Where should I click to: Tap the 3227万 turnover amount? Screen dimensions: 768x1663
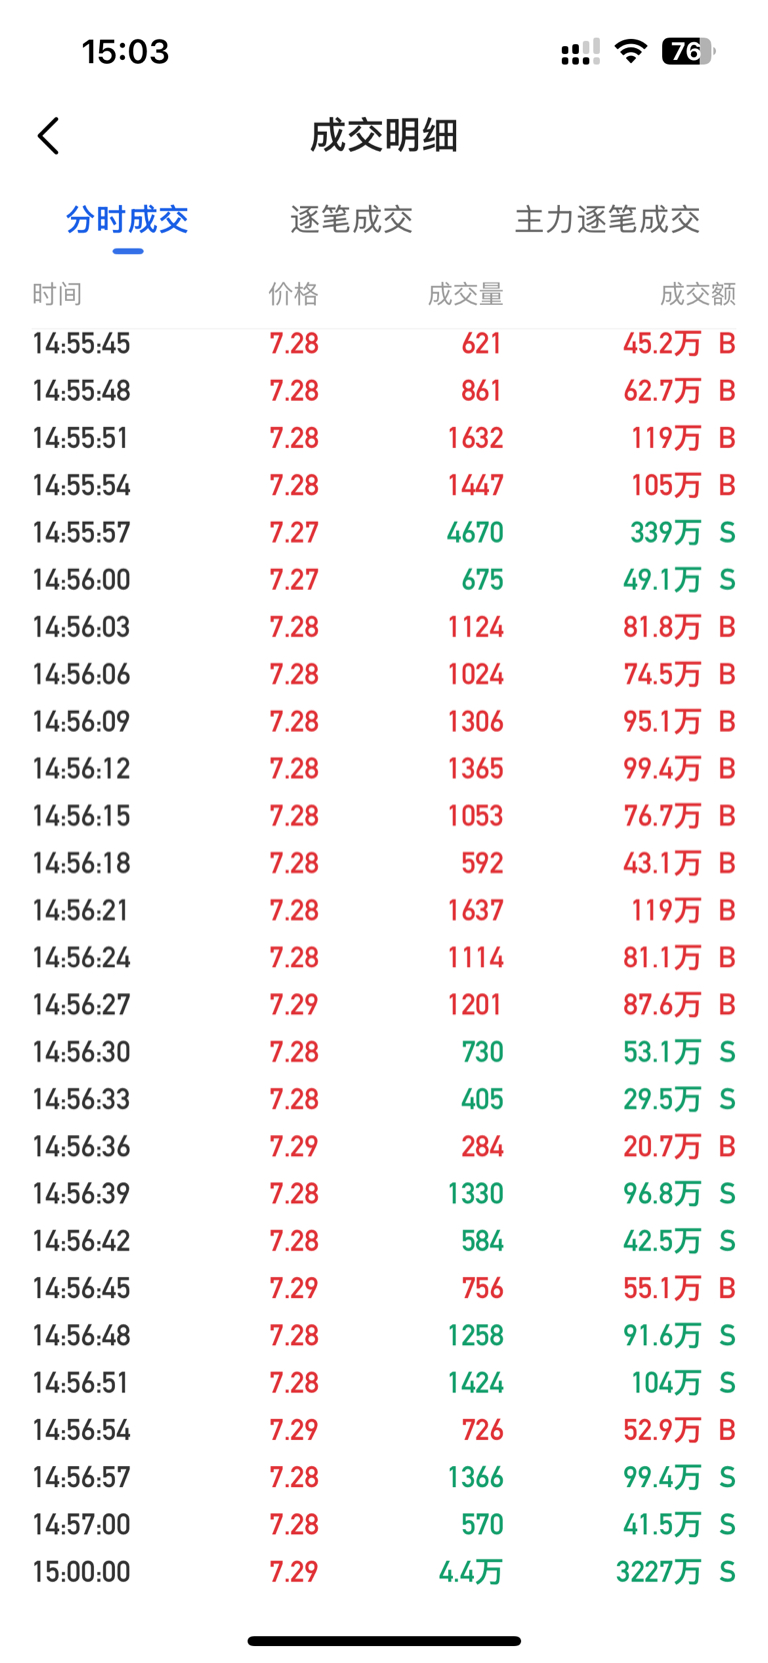658,1572
